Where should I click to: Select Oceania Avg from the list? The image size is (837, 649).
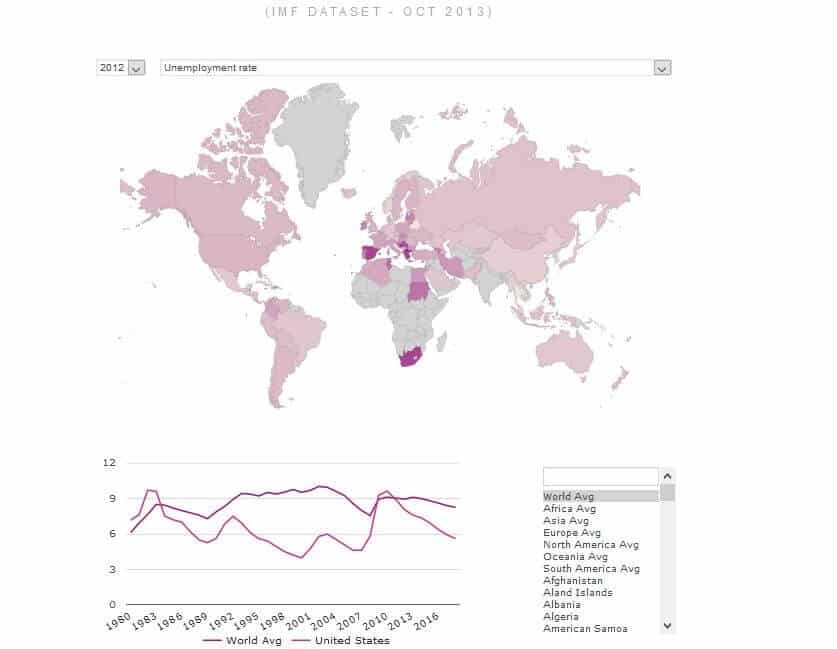[x=575, y=557]
